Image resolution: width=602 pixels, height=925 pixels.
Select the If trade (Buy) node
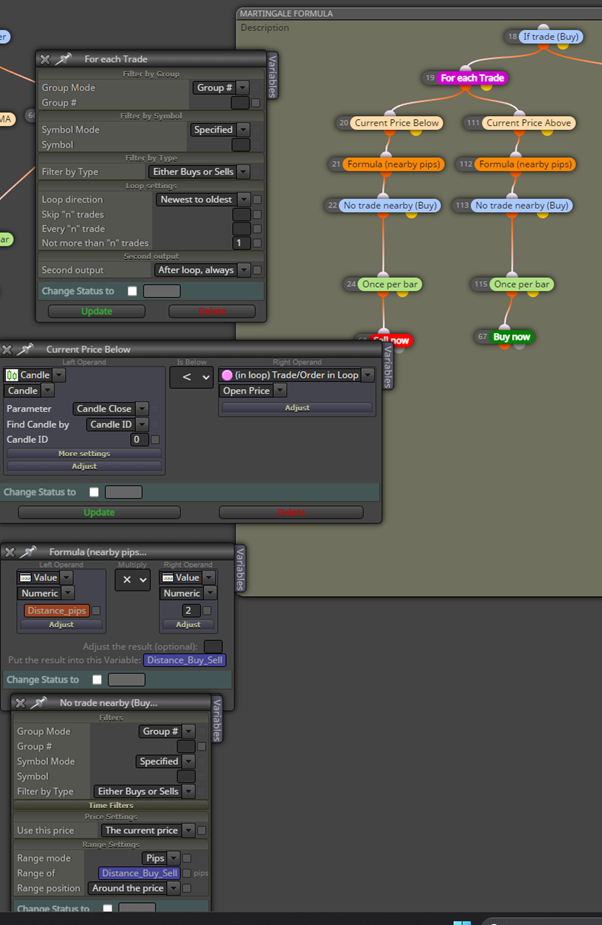(x=551, y=37)
